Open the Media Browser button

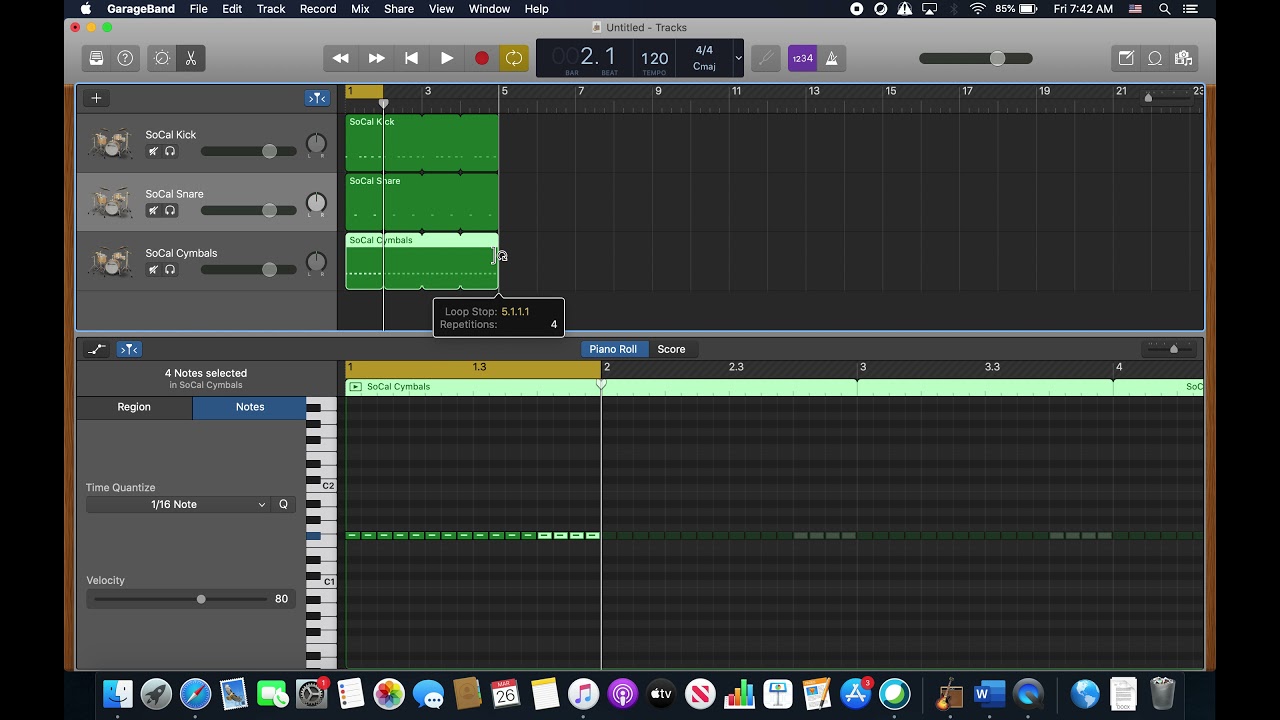[1184, 58]
